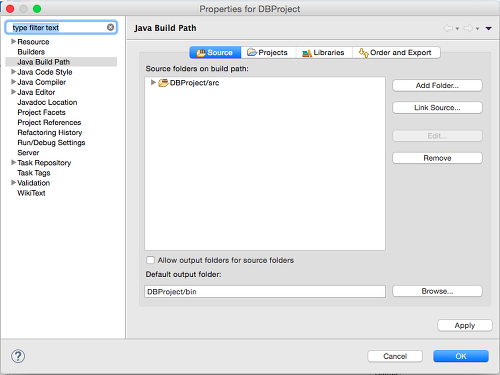The height and width of the screenshot is (375, 500).
Task: Expand the Java Code Style node
Action: [x=13, y=72]
